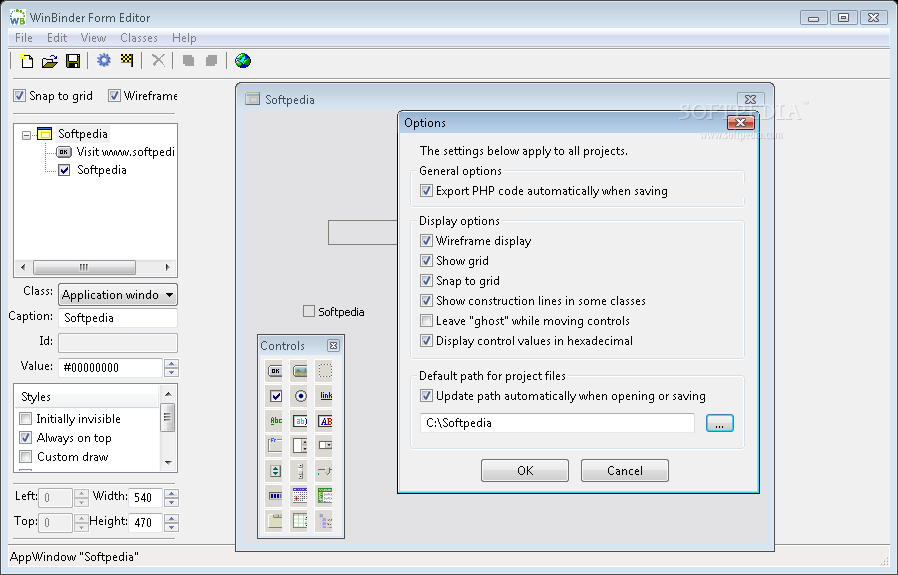
Task: Toggle the Show grid checkbox
Action: (x=426, y=261)
